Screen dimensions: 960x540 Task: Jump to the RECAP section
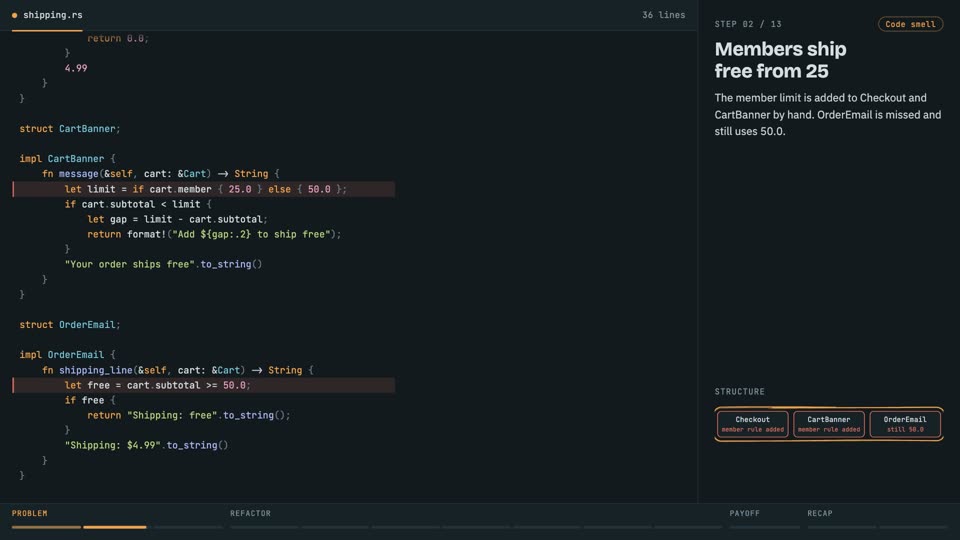point(819,513)
